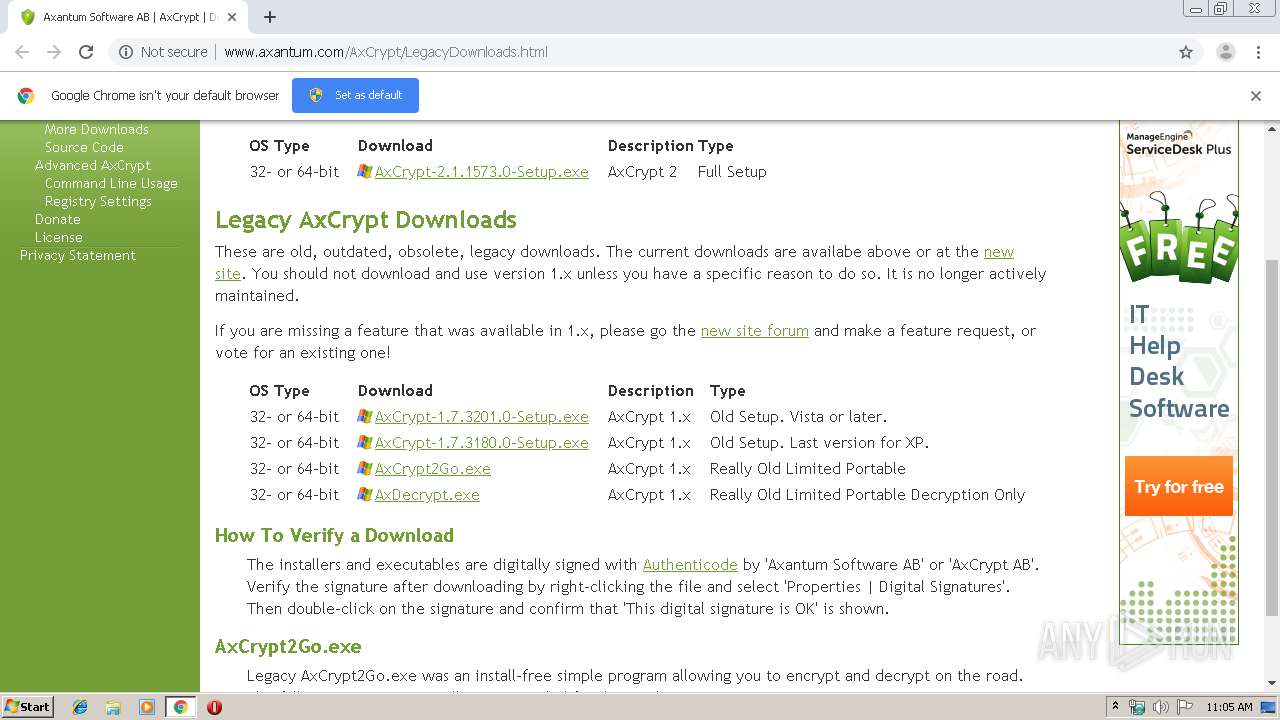This screenshot has height=720, width=1280.
Task: Click the How To Verify a Download heading
Action: click(334, 536)
